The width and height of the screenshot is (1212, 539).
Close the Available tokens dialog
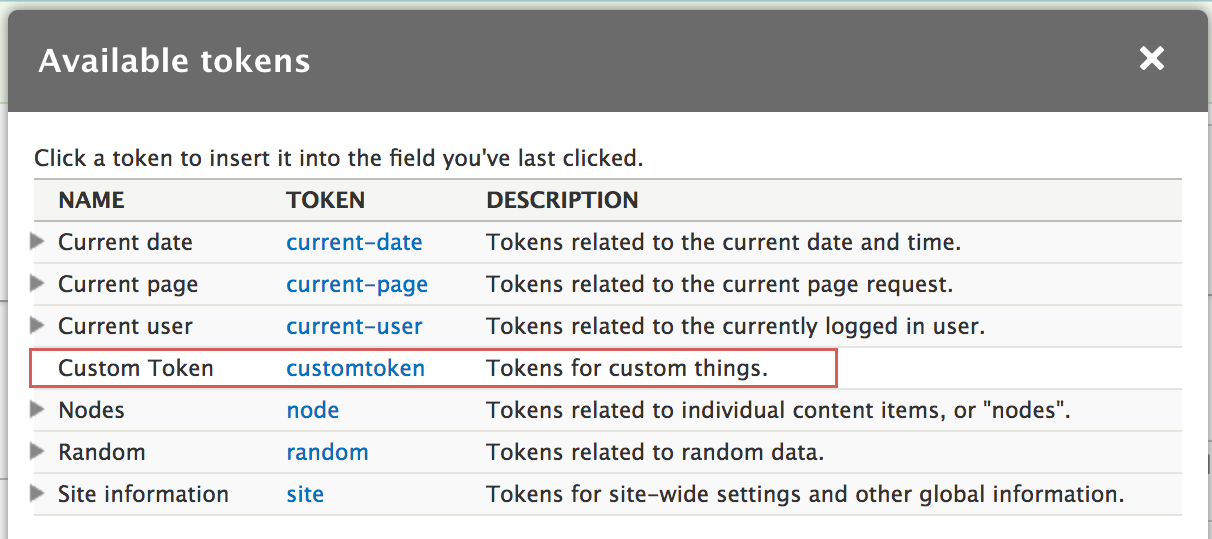click(x=1152, y=59)
